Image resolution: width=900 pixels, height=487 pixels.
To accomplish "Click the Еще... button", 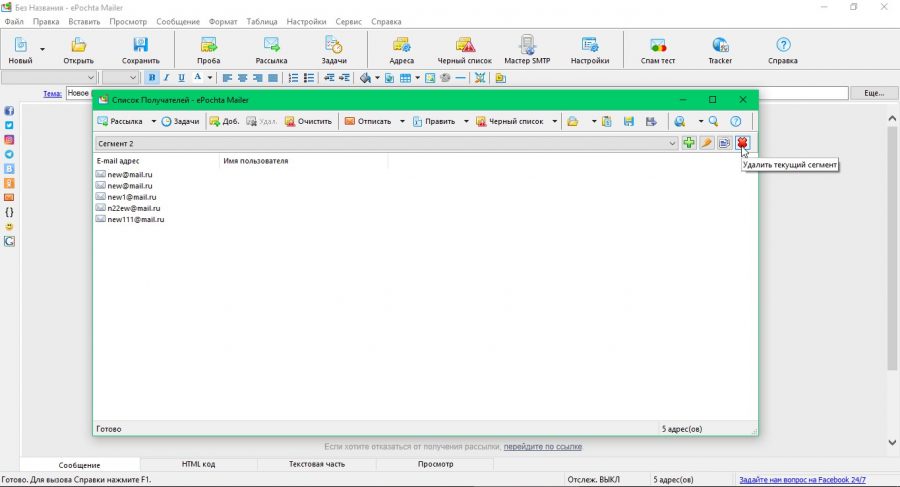I will coord(874,93).
